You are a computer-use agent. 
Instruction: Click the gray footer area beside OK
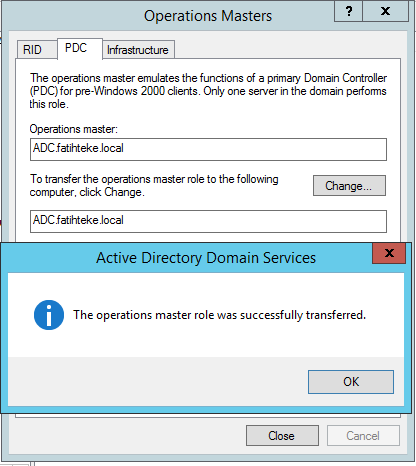157,382
